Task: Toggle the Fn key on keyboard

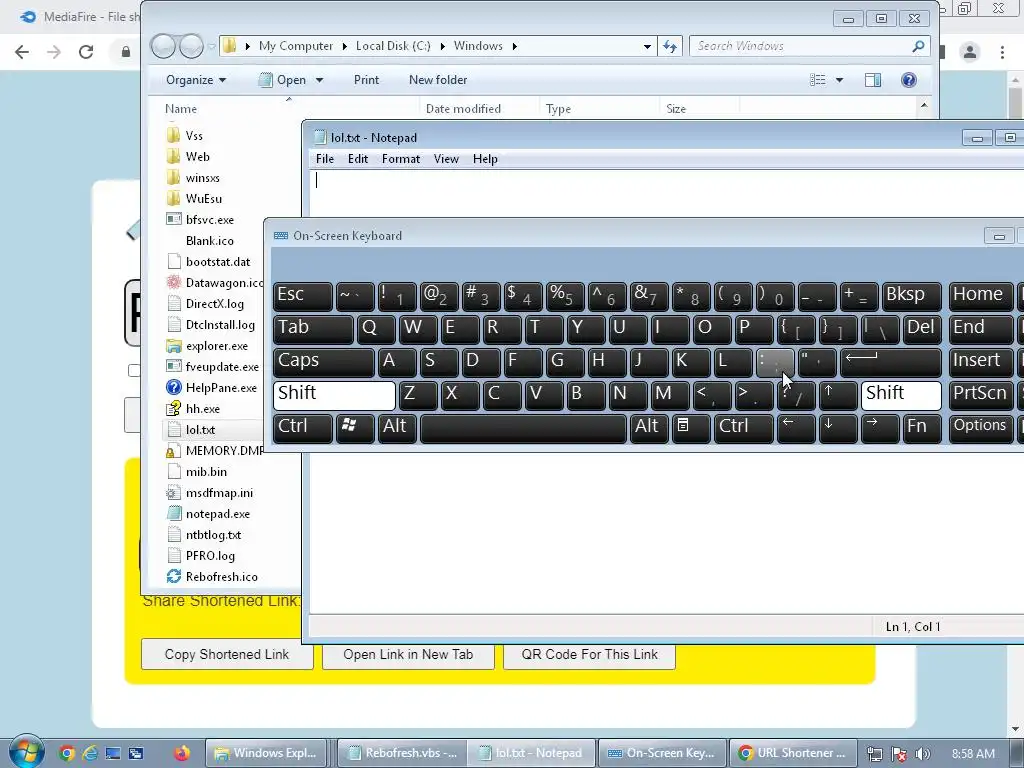Action: 921,427
